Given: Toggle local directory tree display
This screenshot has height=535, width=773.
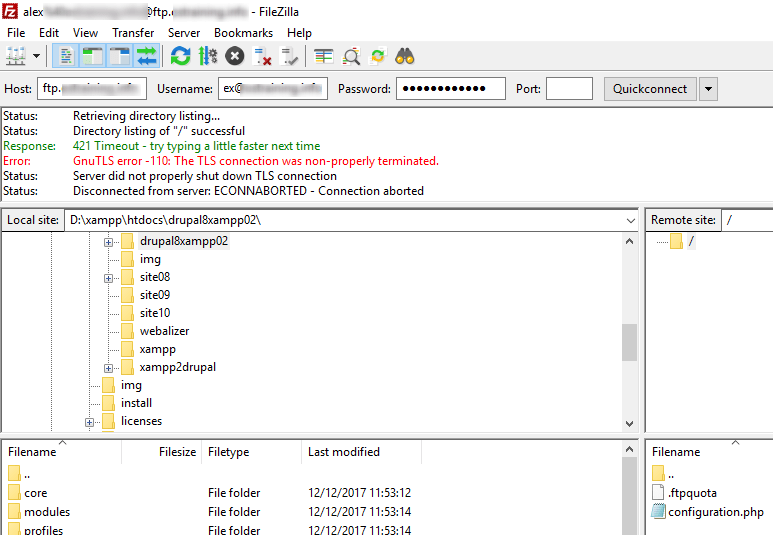Looking at the screenshot, I should tap(92, 56).
